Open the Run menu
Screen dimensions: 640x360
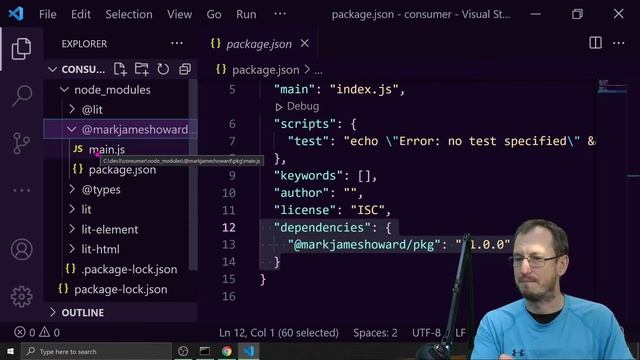(246, 14)
